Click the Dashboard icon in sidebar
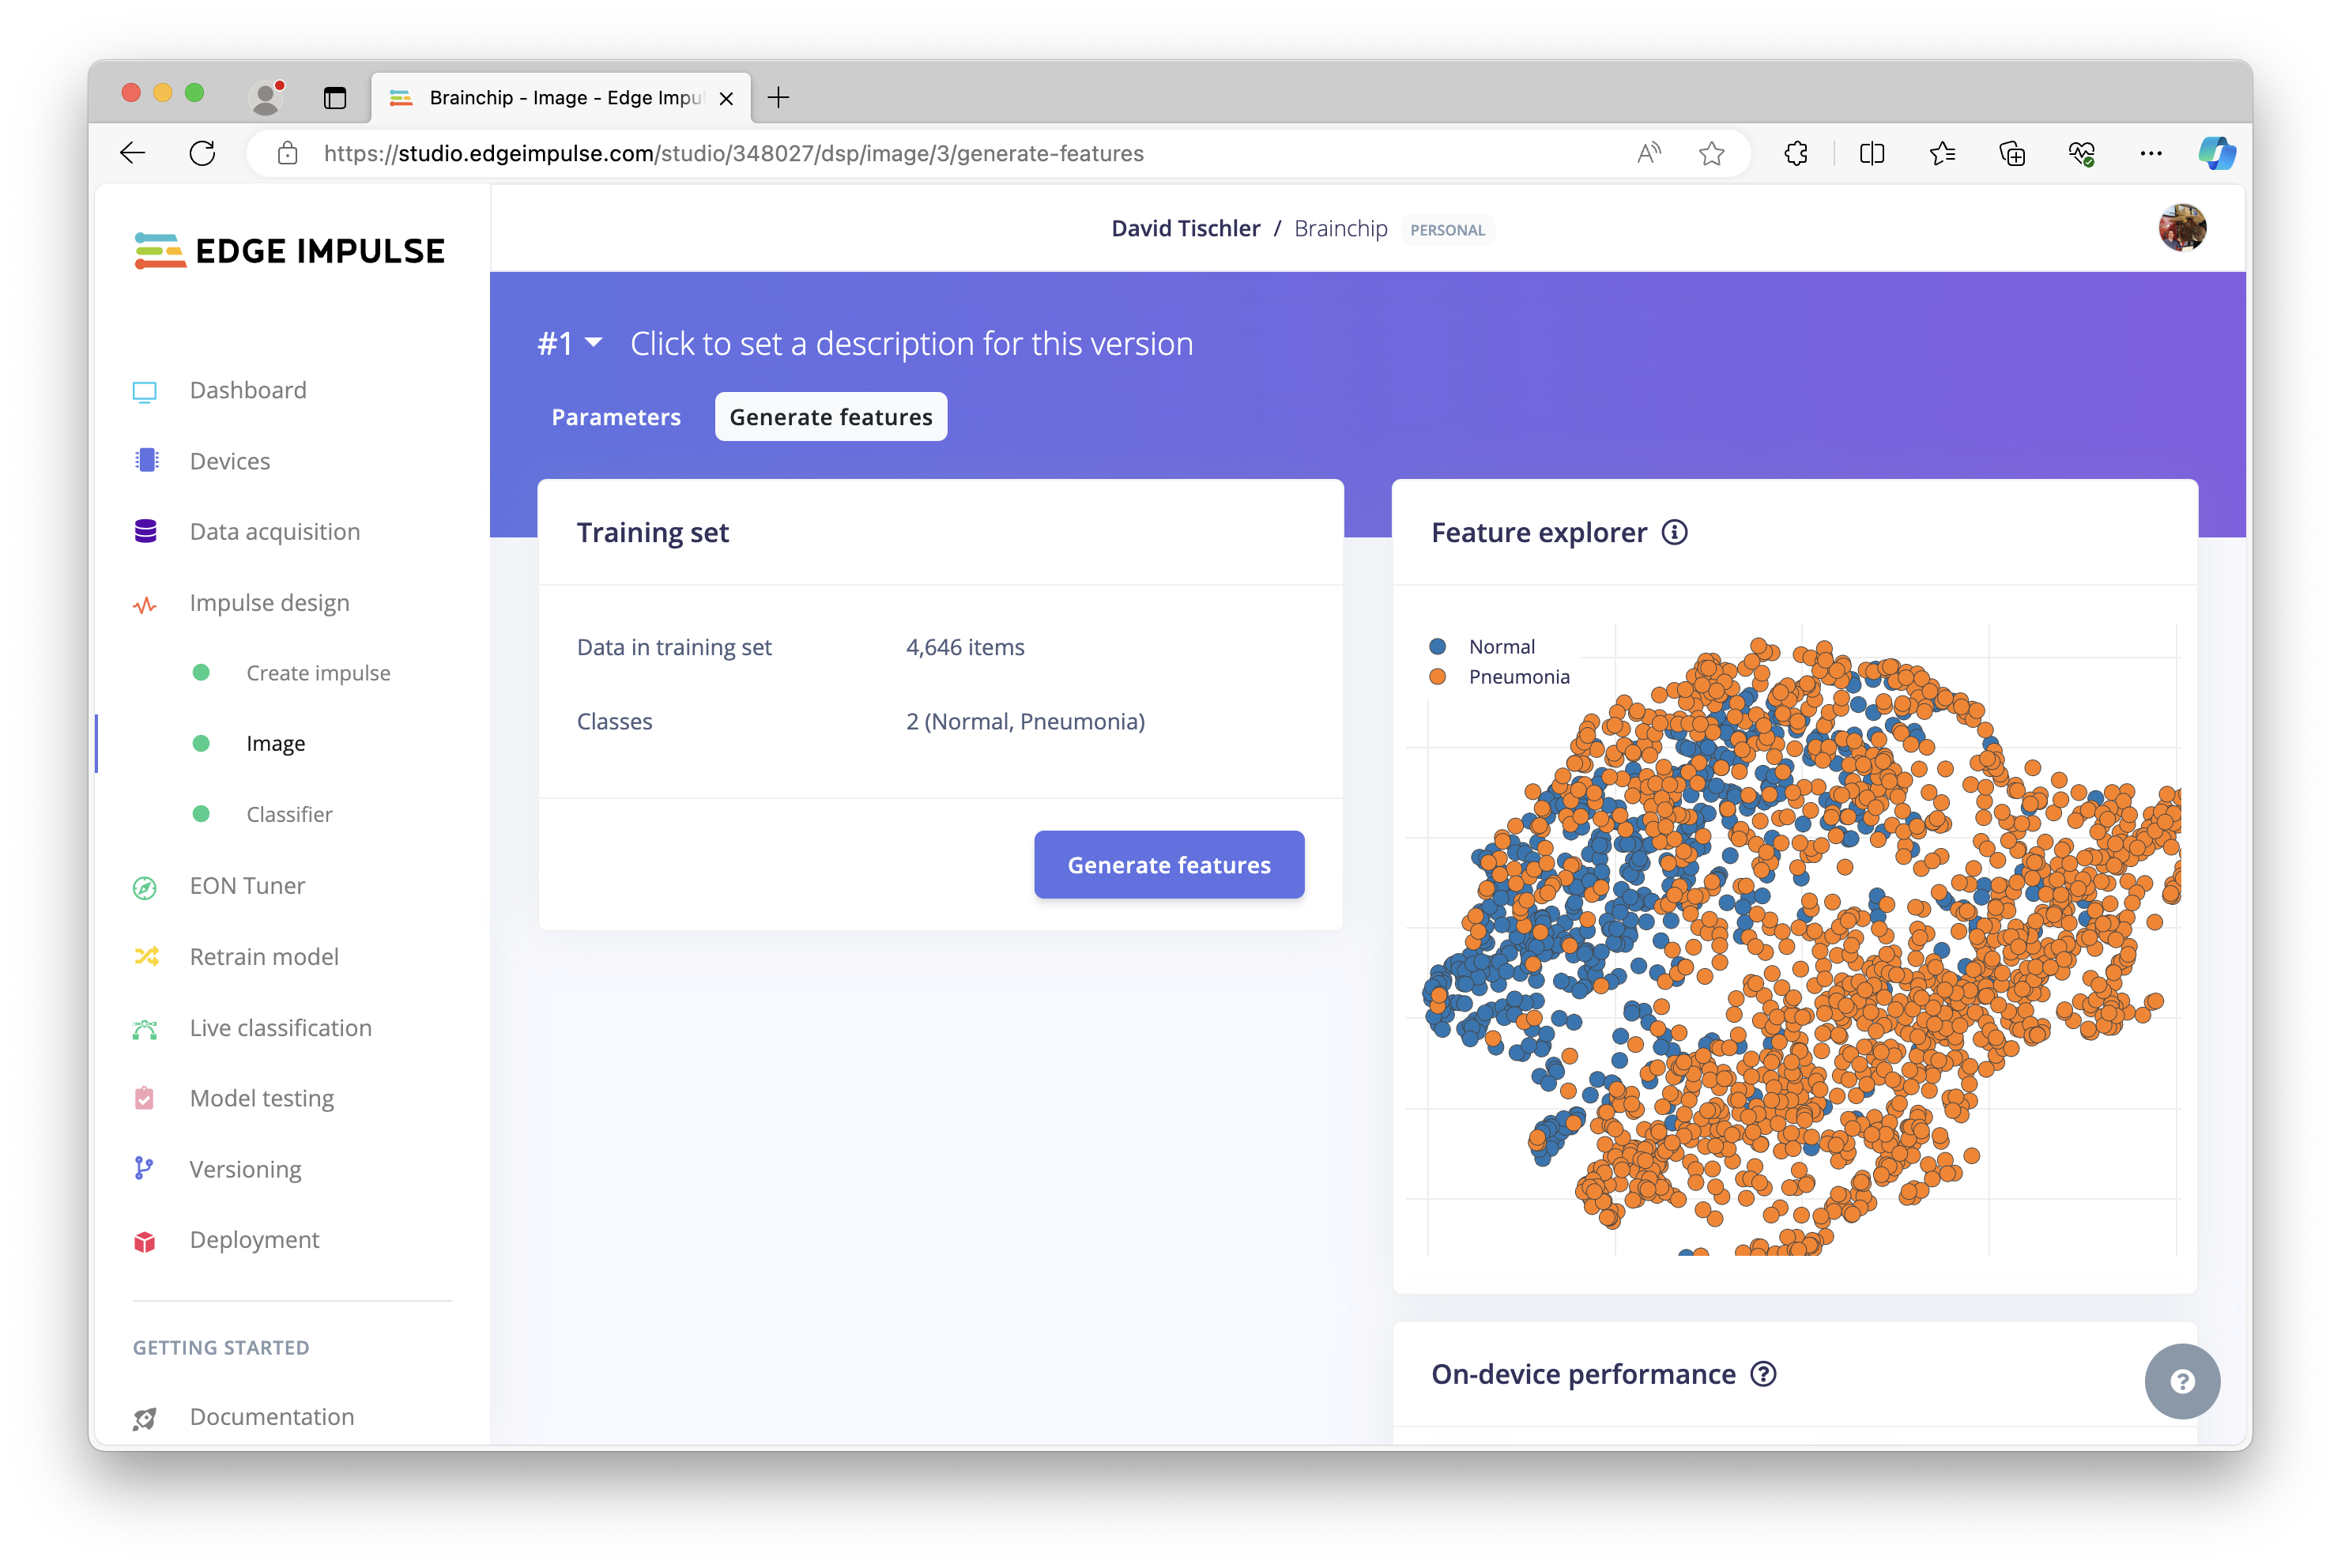The height and width of the screenshot is (1568, 2341). point(145,389)
